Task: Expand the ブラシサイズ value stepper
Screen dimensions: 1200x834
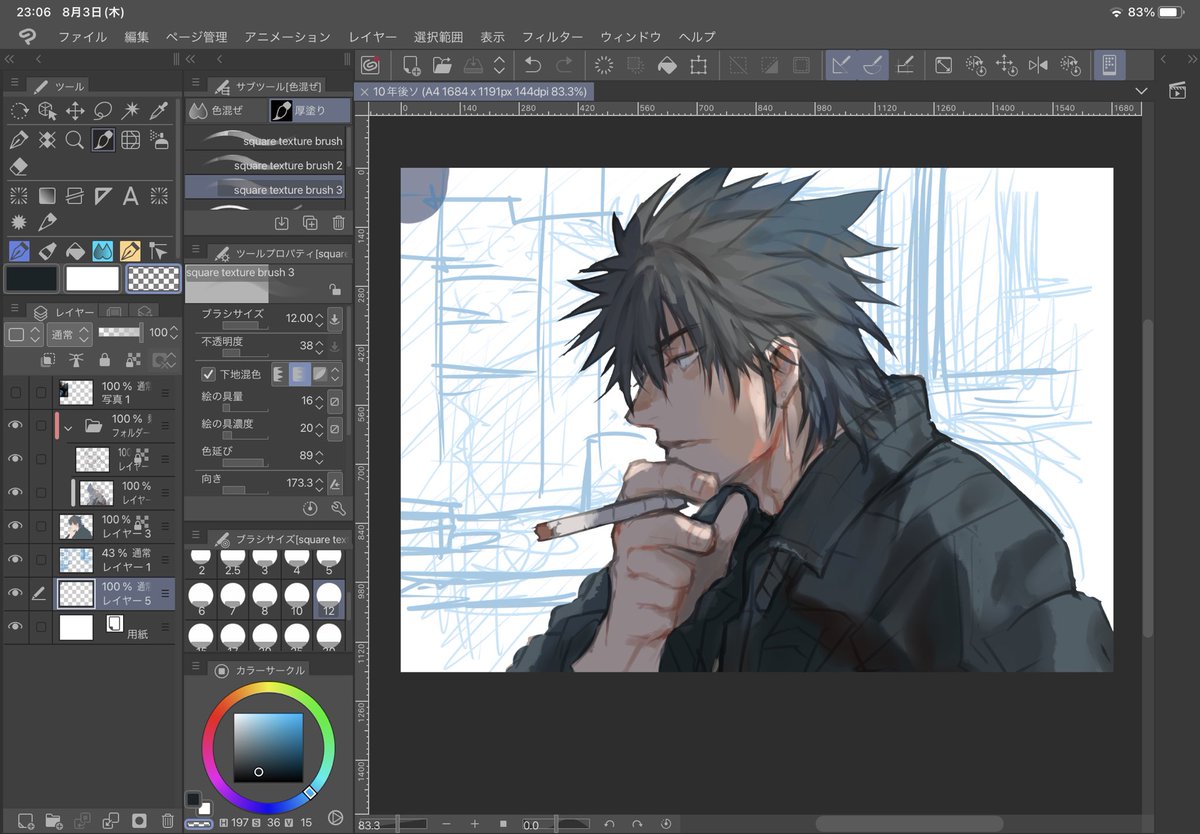Action: [319, 318]
